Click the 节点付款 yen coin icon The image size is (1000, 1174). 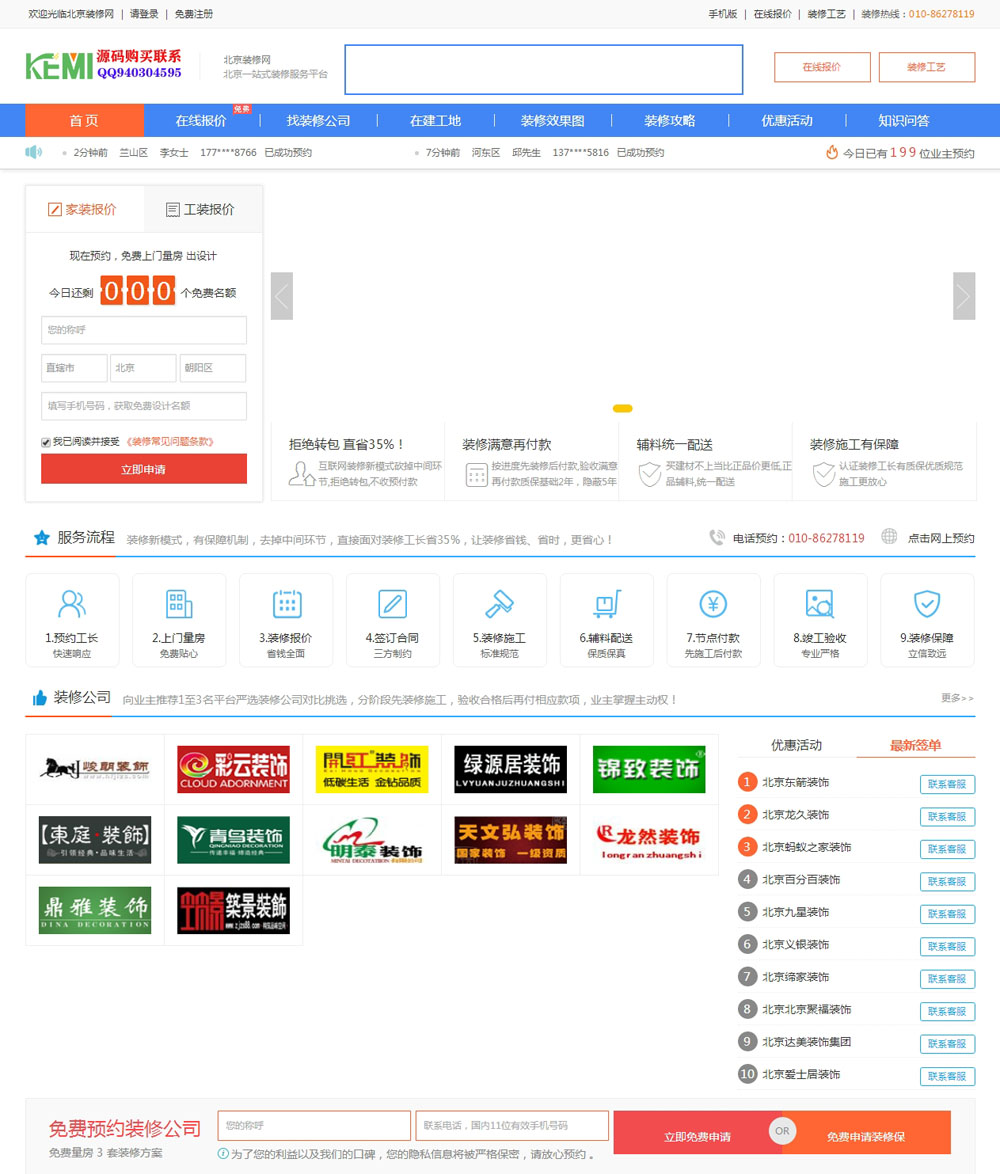713,604
